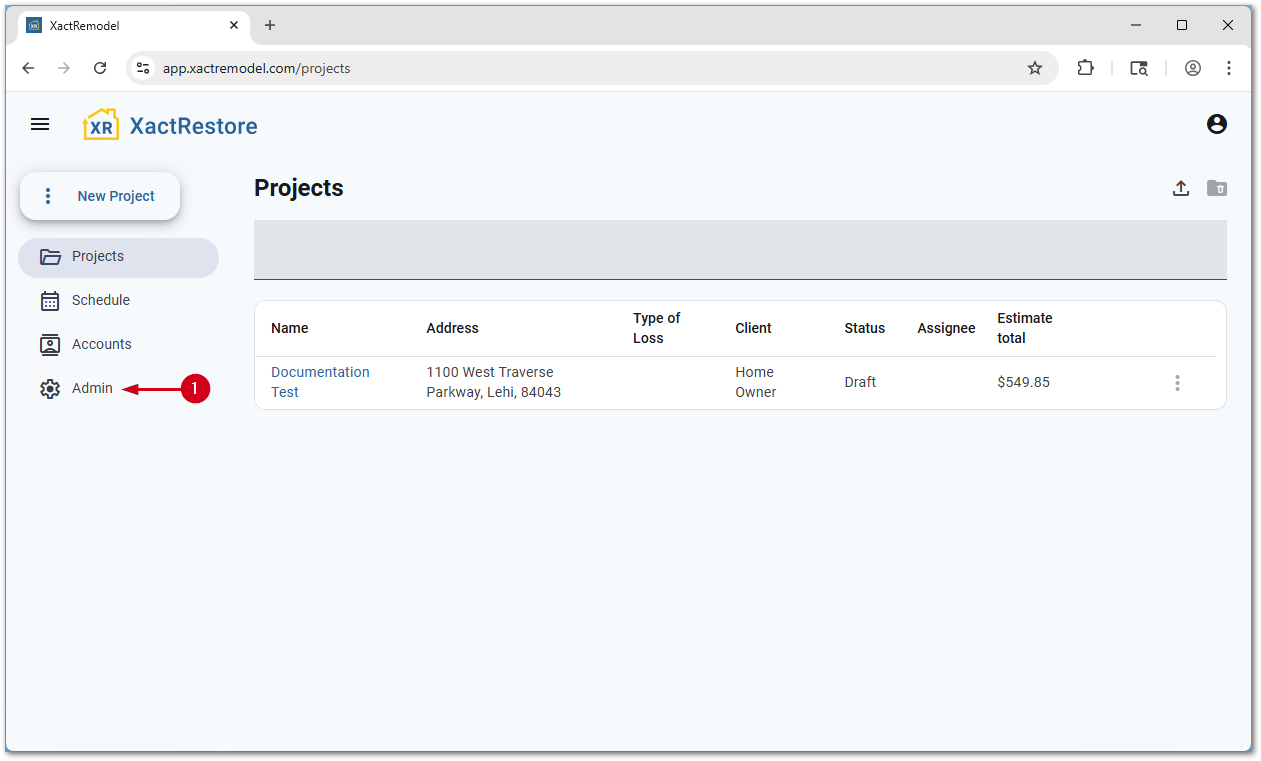Open a new browser tab
This screenshot has height=761, width=1261.
pos(270,25)
